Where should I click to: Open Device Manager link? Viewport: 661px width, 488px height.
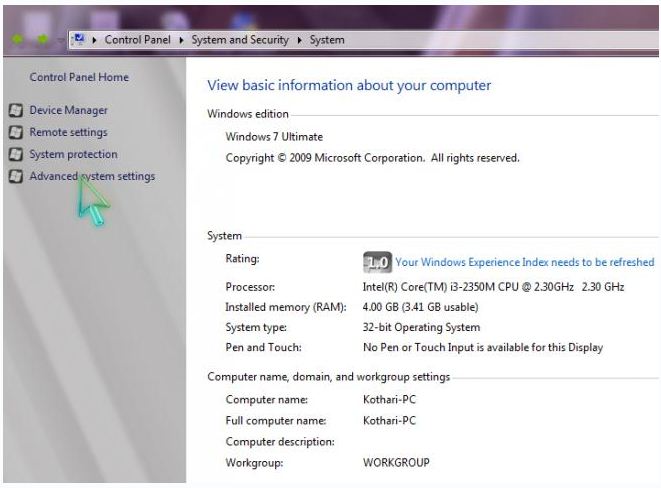pyautogui.click(x=68, y=110)
